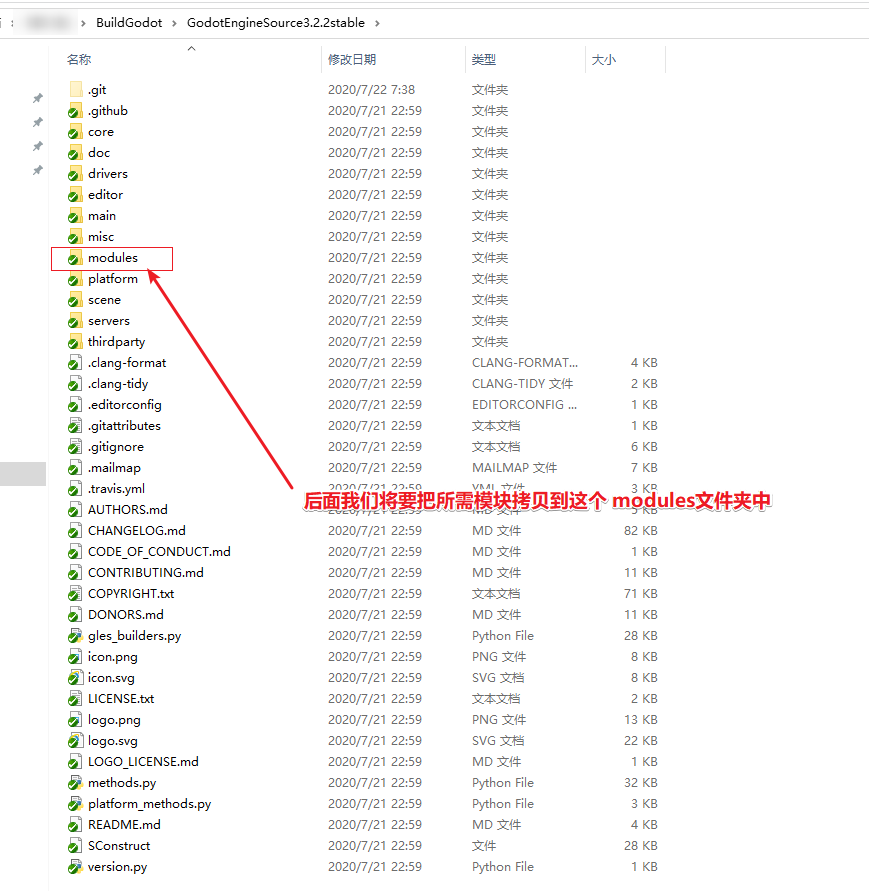This screenshot has height=891, width=869.
Task: Select the .gitattributes file name
Action: click(124, 426)
